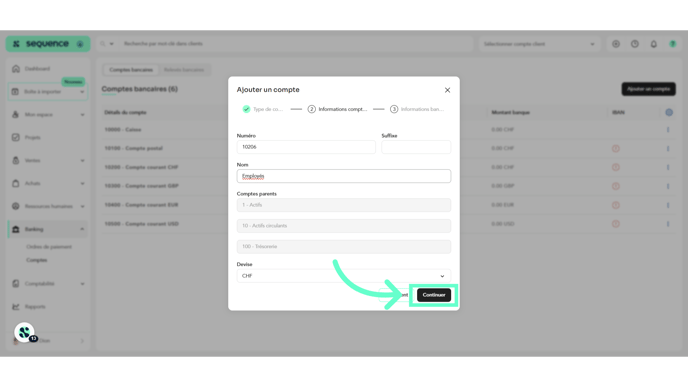This screenshot has height=387, width=688.
Task: Click the empty Suffixe input field
Action: [x=416, y=147]
